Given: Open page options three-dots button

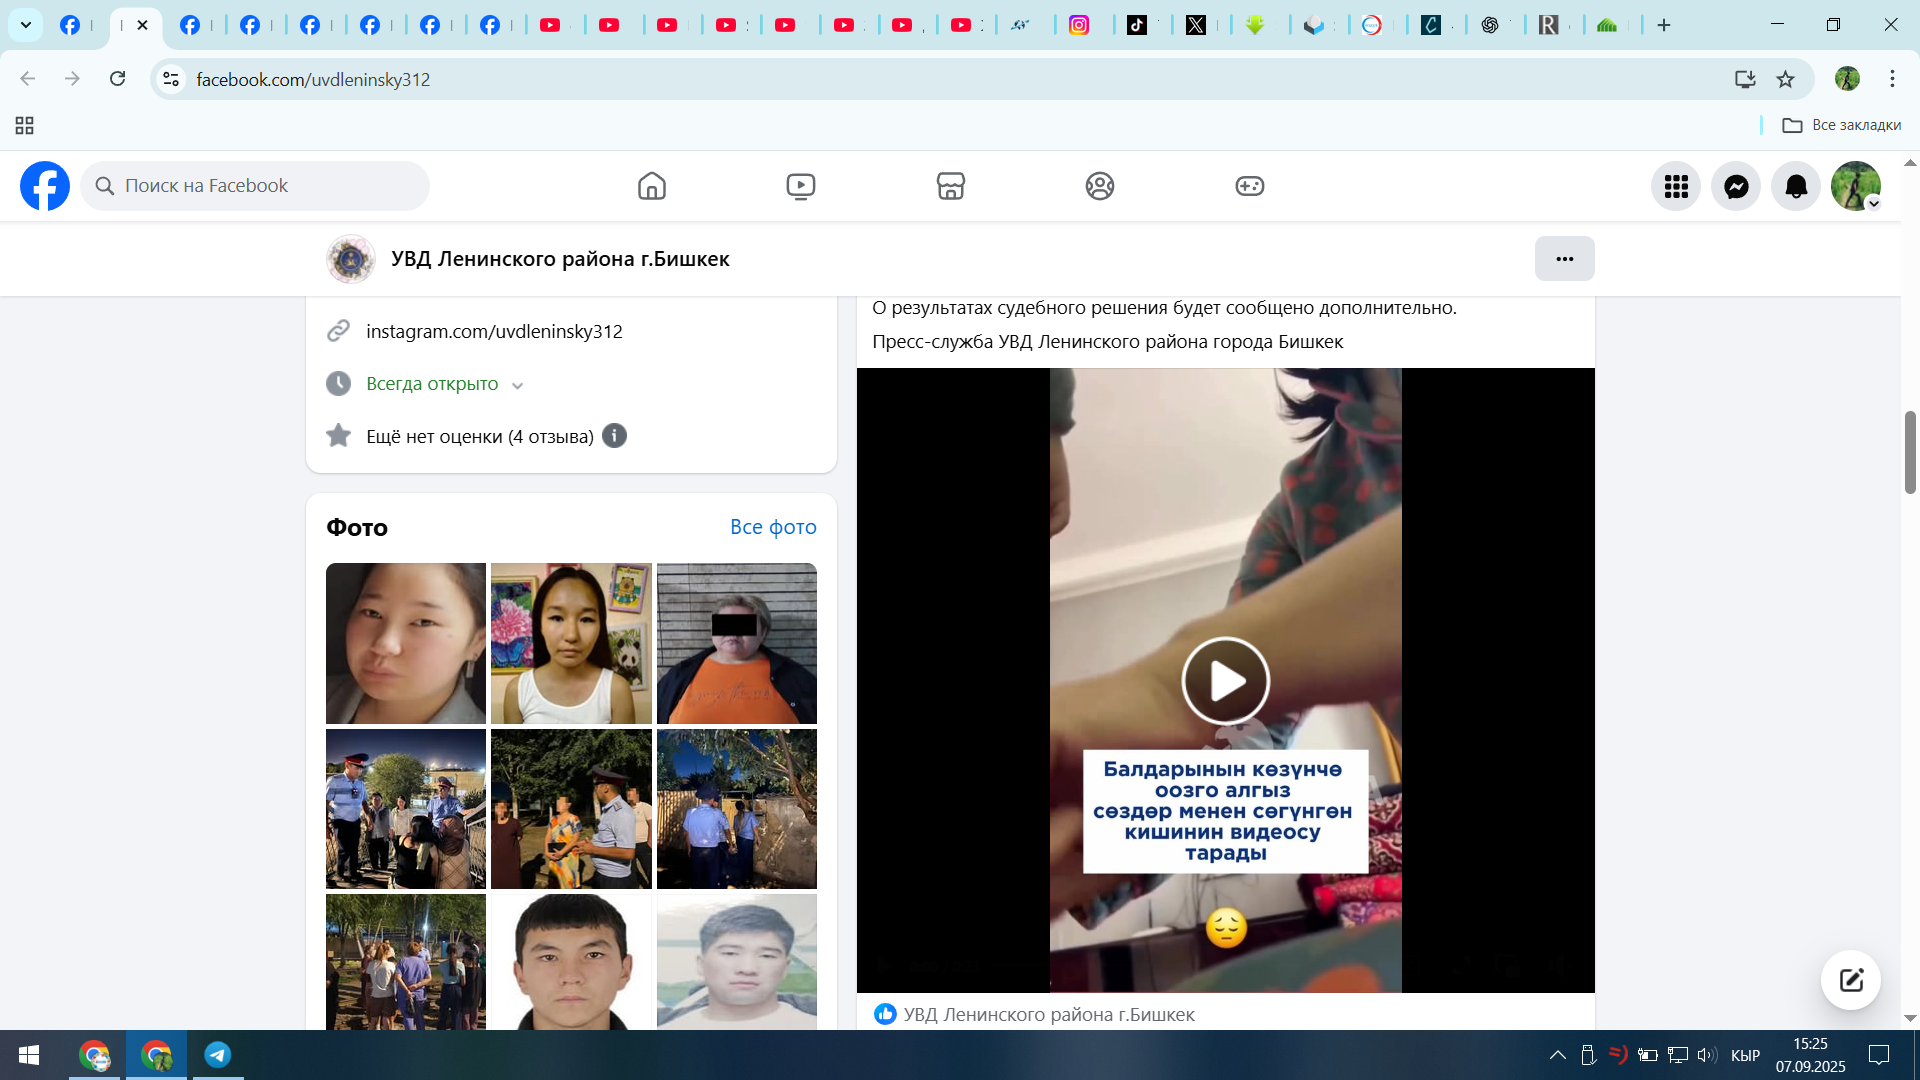Looking at the screenshot, I should click(x=1564, y=259).
